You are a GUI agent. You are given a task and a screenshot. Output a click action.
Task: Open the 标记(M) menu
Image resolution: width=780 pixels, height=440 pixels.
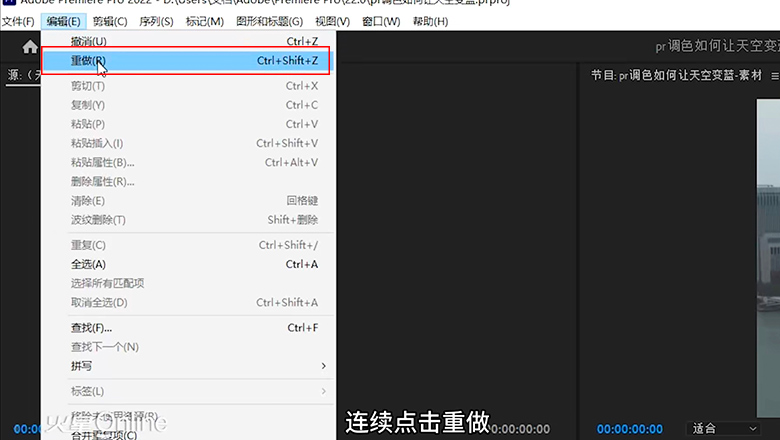tap(204, 21)
